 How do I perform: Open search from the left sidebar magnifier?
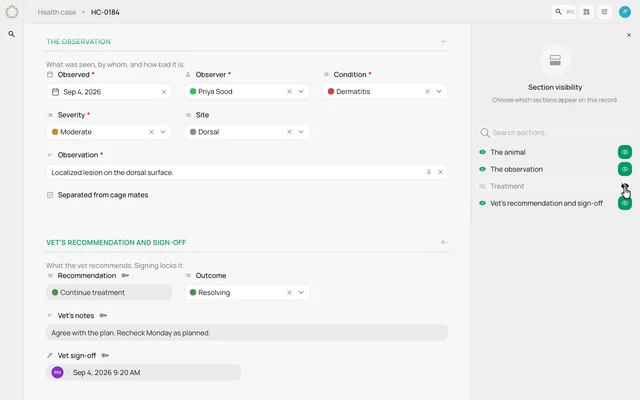tap(12, 34)
